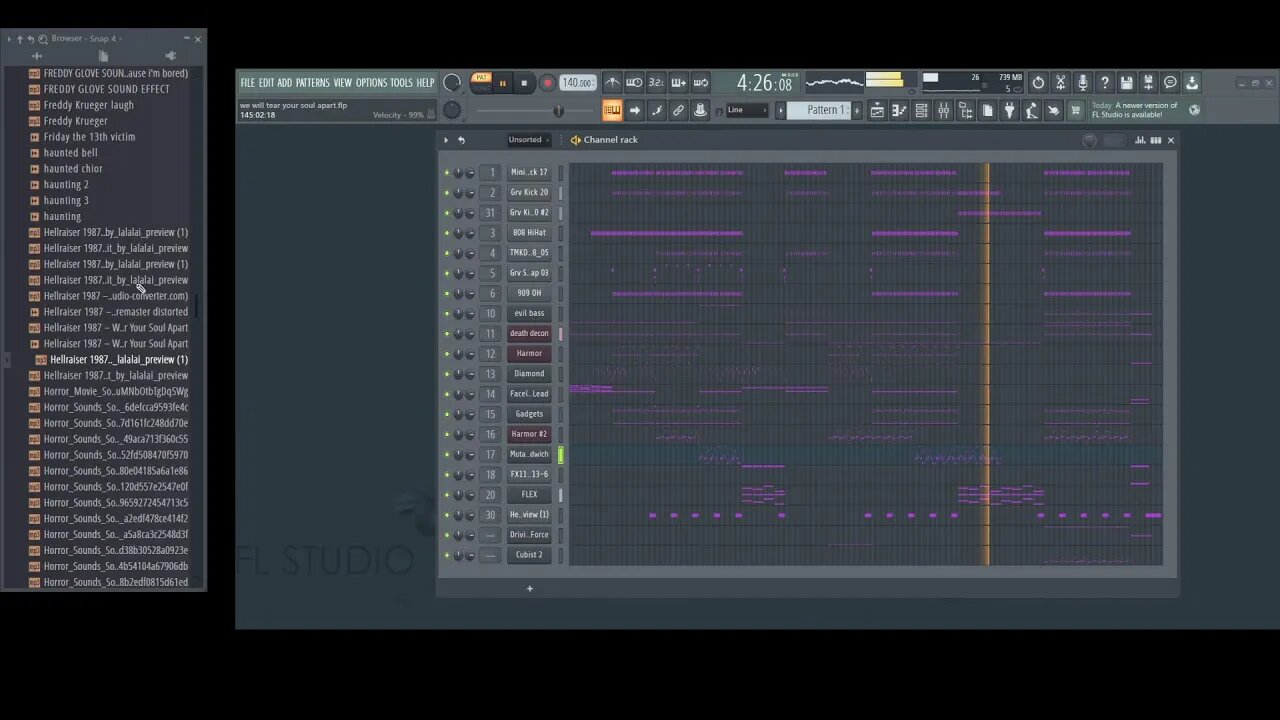Viewport: 1280px width, 720px height.
Task: Click the red record button
Action: tap(546, 83)
